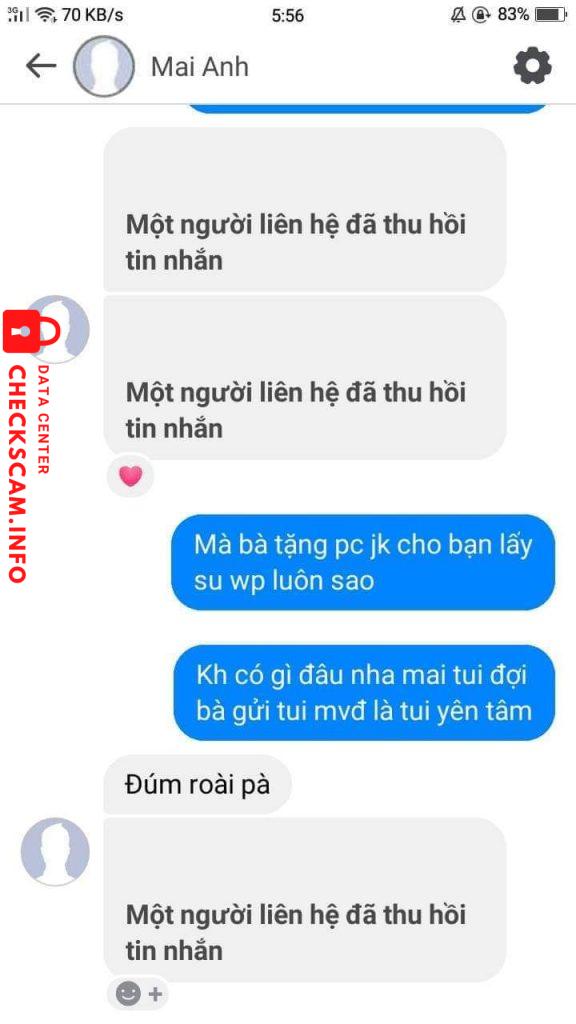
Task: Tap the last recalled message bubble
Action: 305,899
